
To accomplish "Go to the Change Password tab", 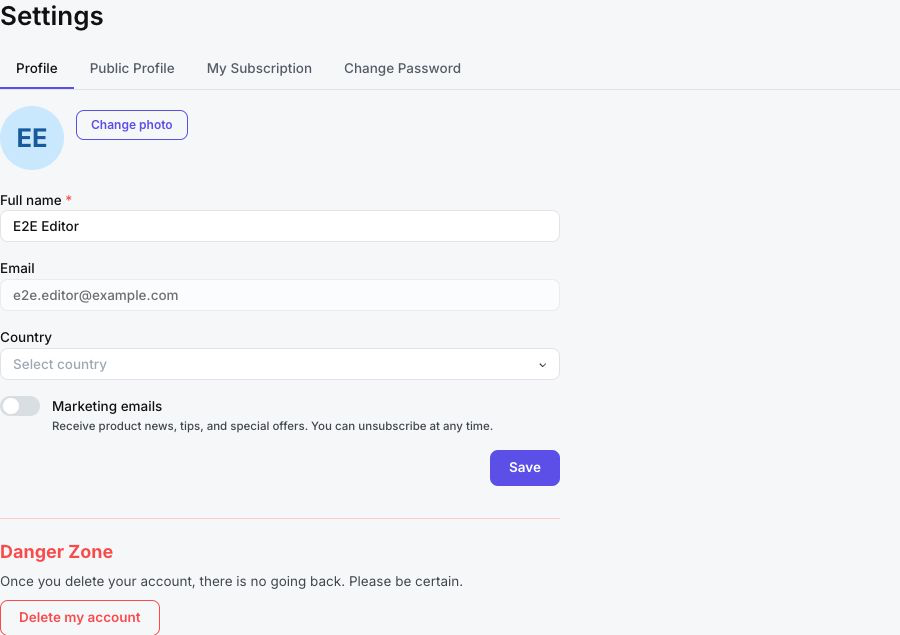I will click(x=402, y=68).
